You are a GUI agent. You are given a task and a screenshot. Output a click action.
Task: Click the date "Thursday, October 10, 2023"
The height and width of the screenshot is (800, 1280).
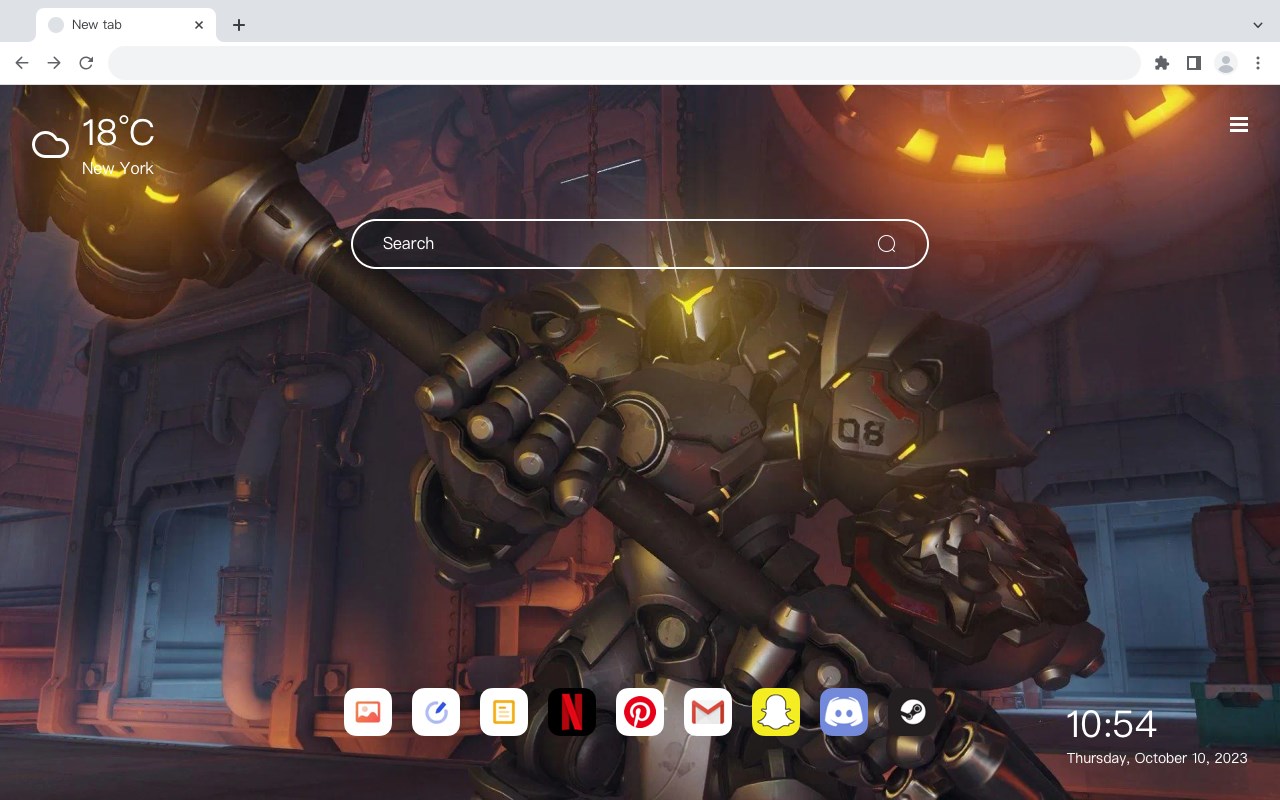tap(1157, 758)
